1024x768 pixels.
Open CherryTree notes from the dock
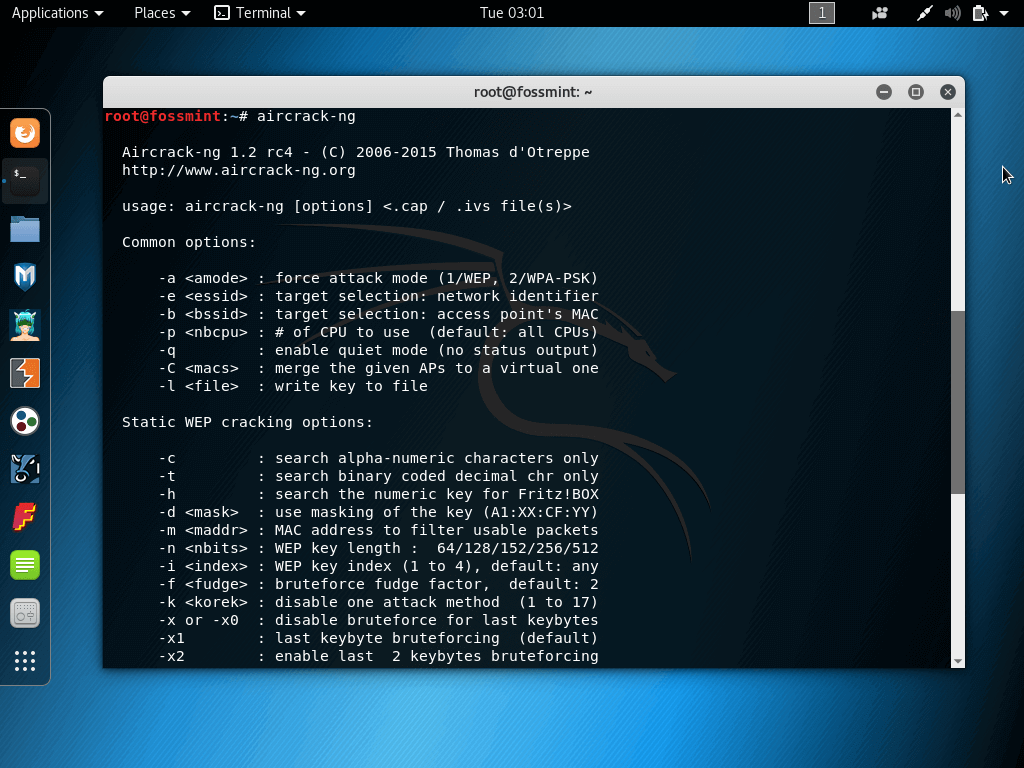pos(24,565)
